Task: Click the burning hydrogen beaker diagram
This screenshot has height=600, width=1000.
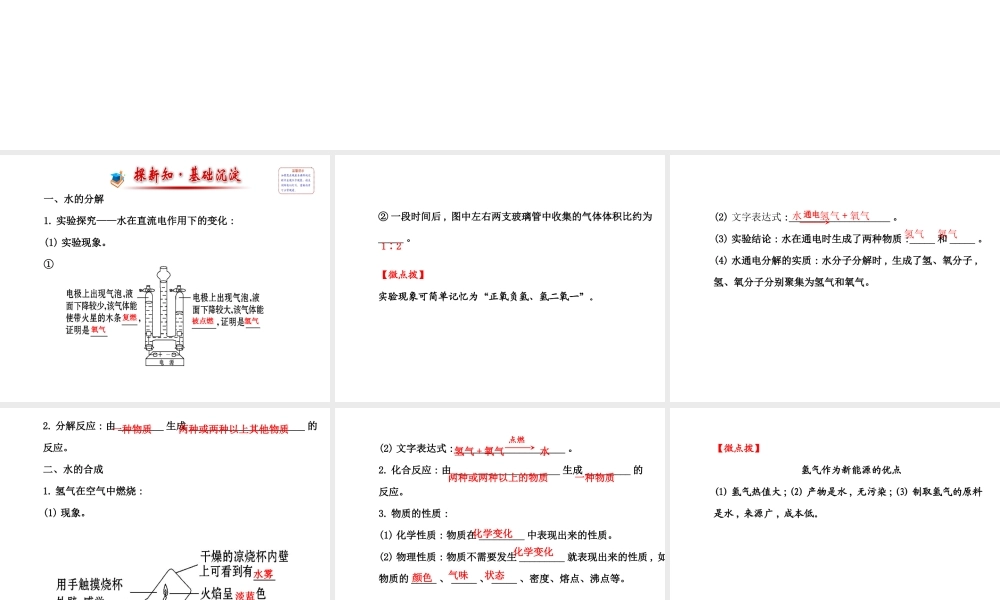Action: tap(167, 583)
